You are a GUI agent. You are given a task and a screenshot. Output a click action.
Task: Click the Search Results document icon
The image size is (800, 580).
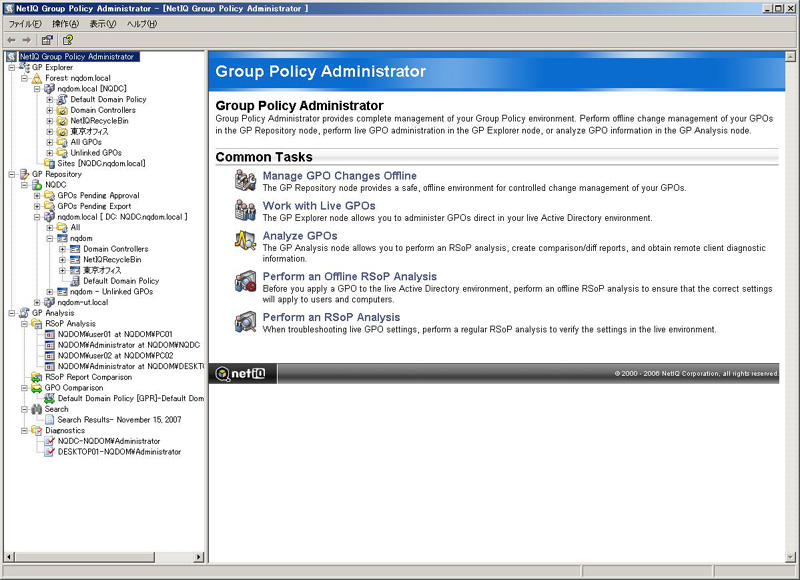point(49,420)
